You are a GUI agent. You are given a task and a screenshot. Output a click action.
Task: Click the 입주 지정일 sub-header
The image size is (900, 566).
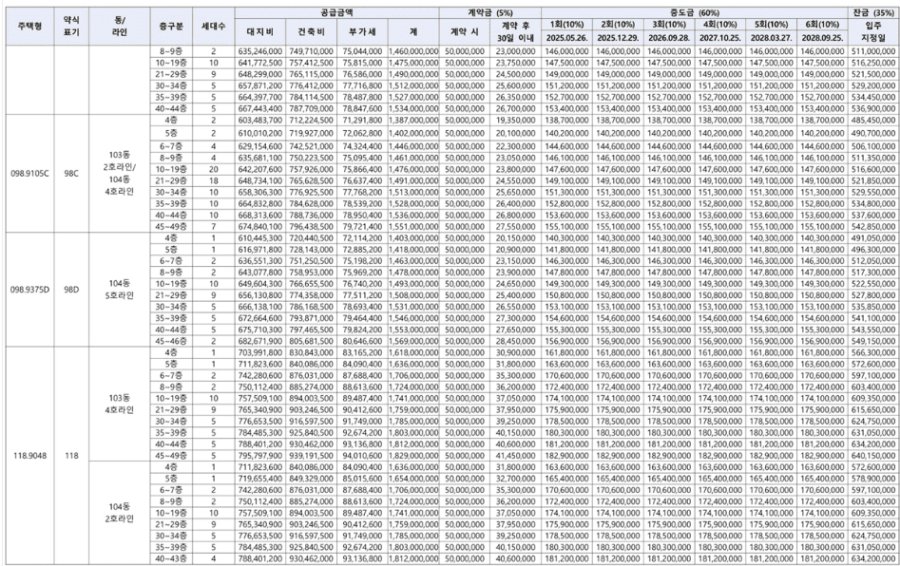pos(875,32)
